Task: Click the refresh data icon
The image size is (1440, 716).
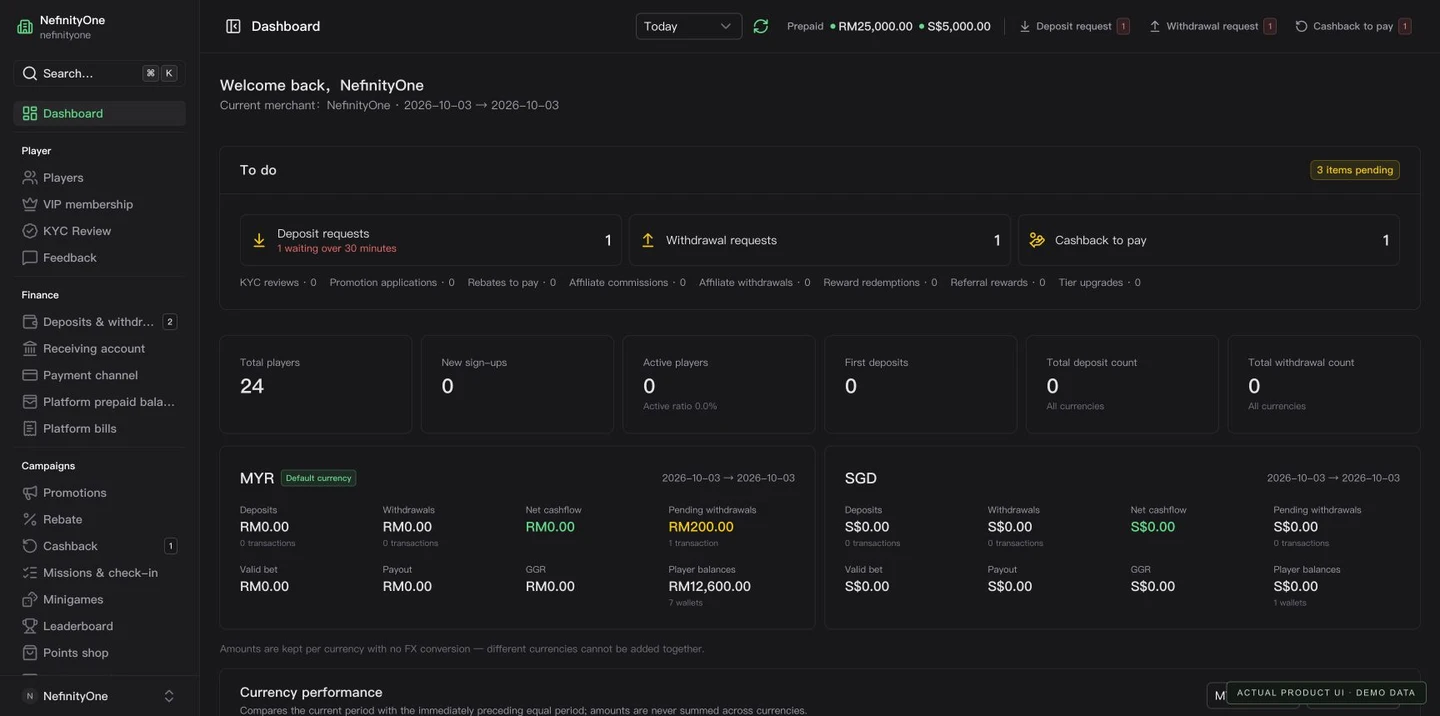Action: (x=761, y=26)
